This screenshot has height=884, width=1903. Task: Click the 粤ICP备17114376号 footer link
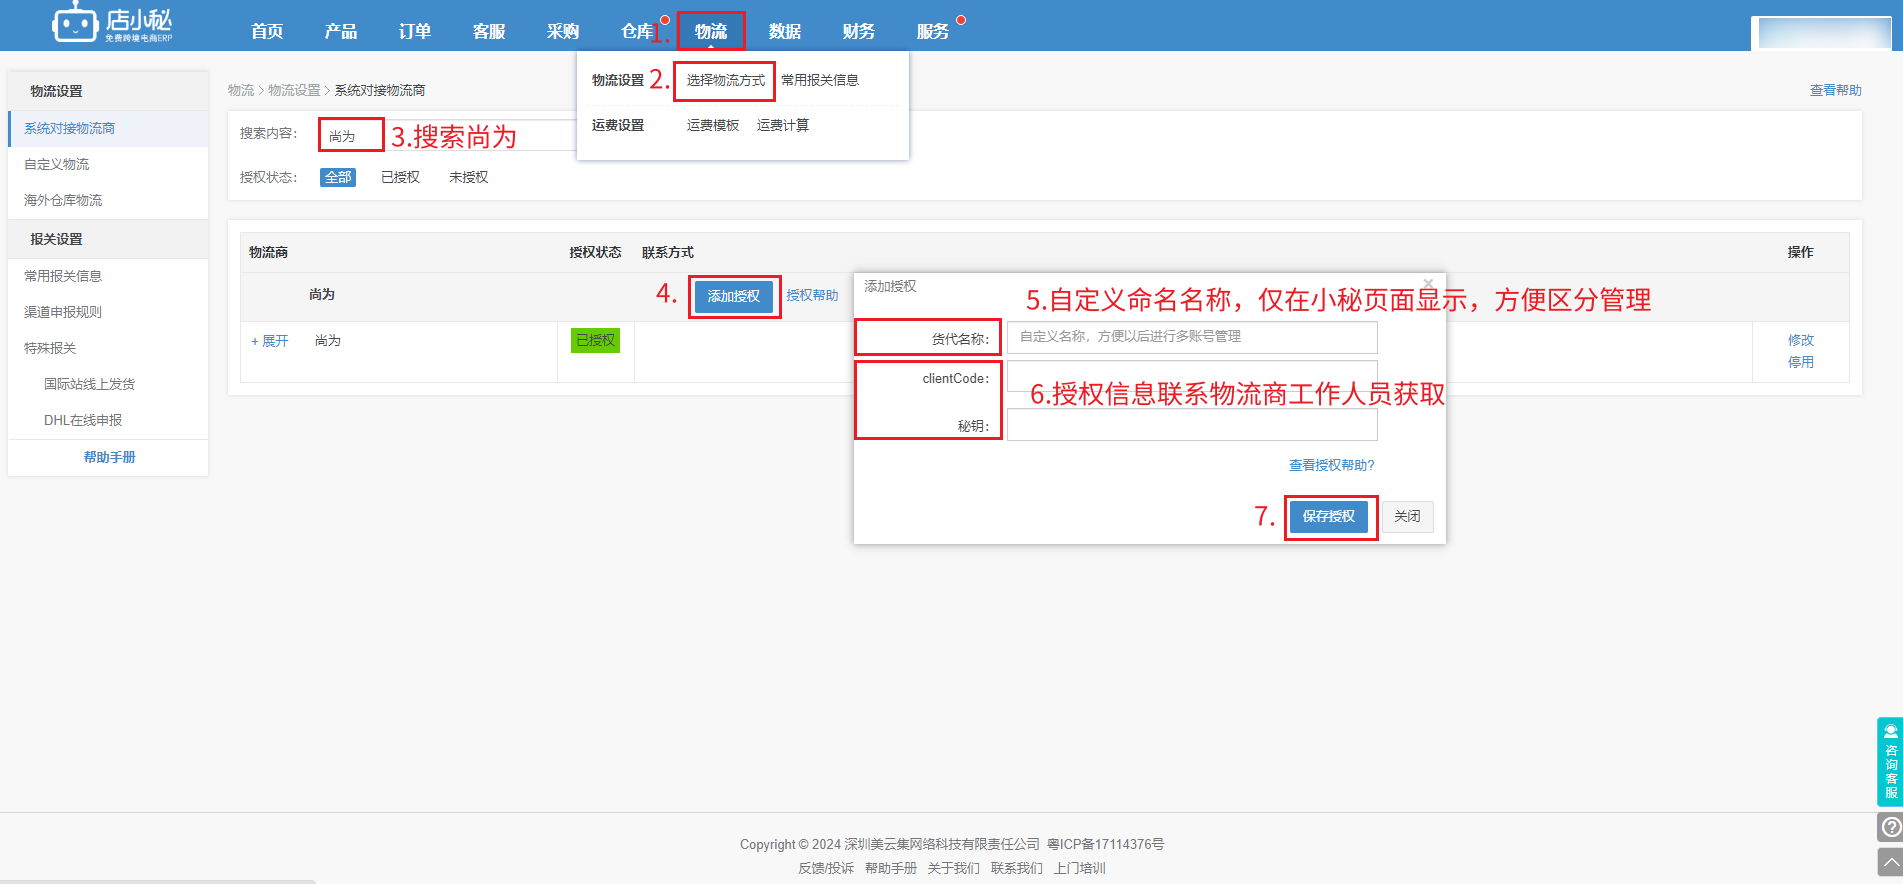[x=1105, y=844]
